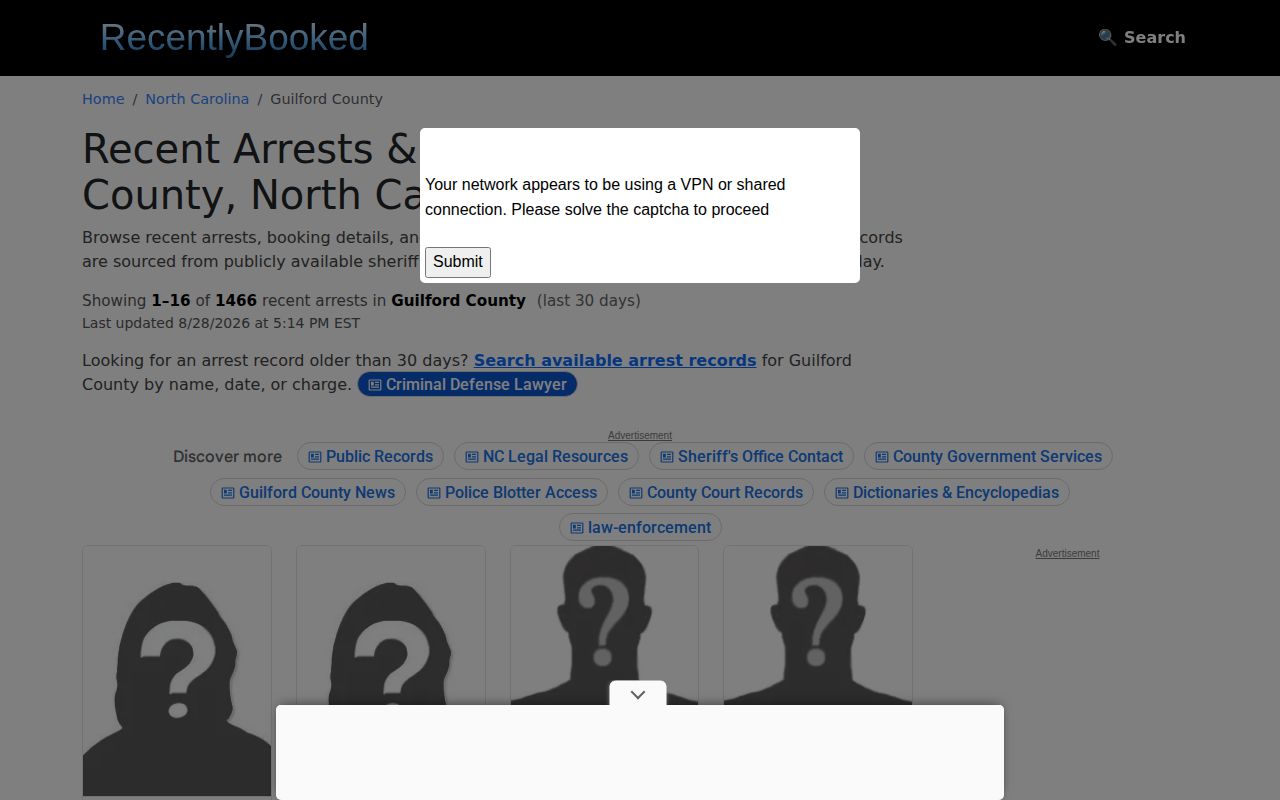The width and height of the screenshot is (1280, 800).
Task: Click the Dictionaries & Encyclopedias chip icon
Action: (x=842, y=493)
